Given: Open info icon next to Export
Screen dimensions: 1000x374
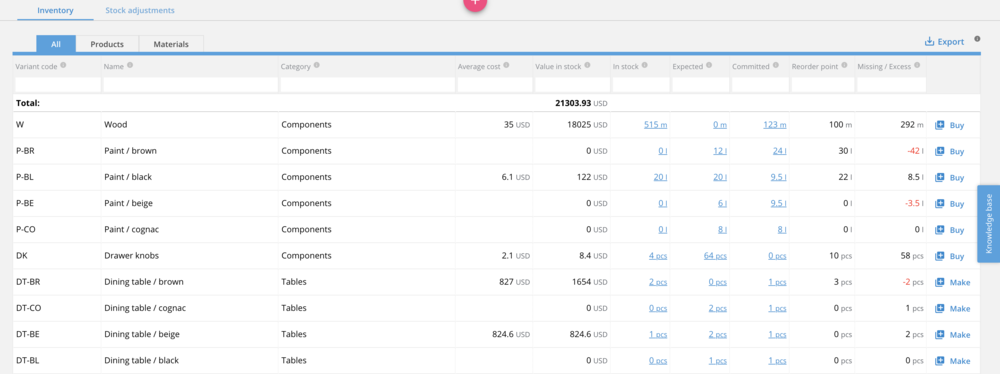Looking at the screenshot, I should [x=977, y=39].
